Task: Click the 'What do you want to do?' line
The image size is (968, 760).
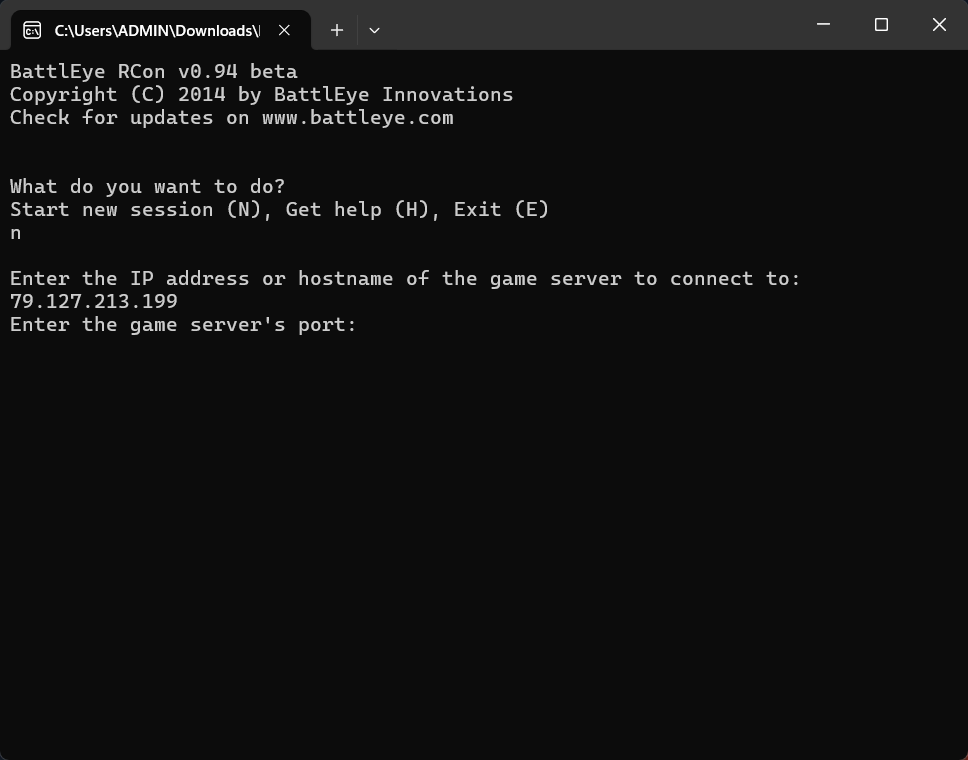Action: click(x=148, y=186)
